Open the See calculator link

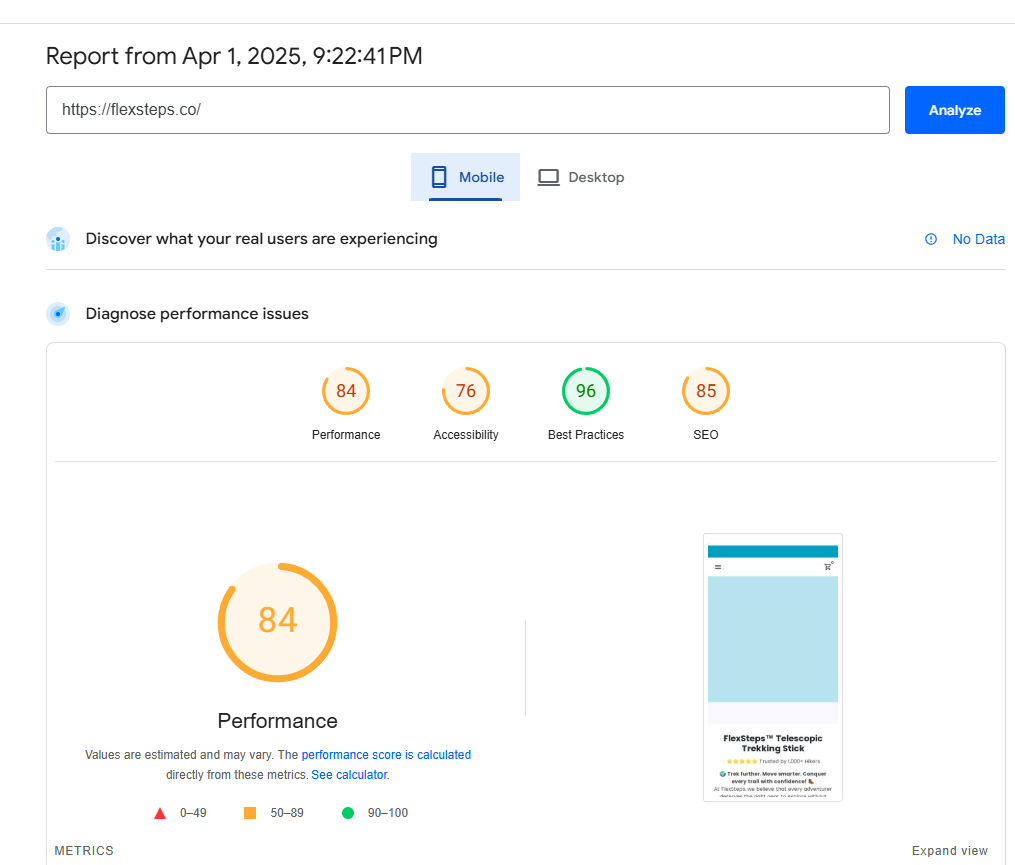349,775
